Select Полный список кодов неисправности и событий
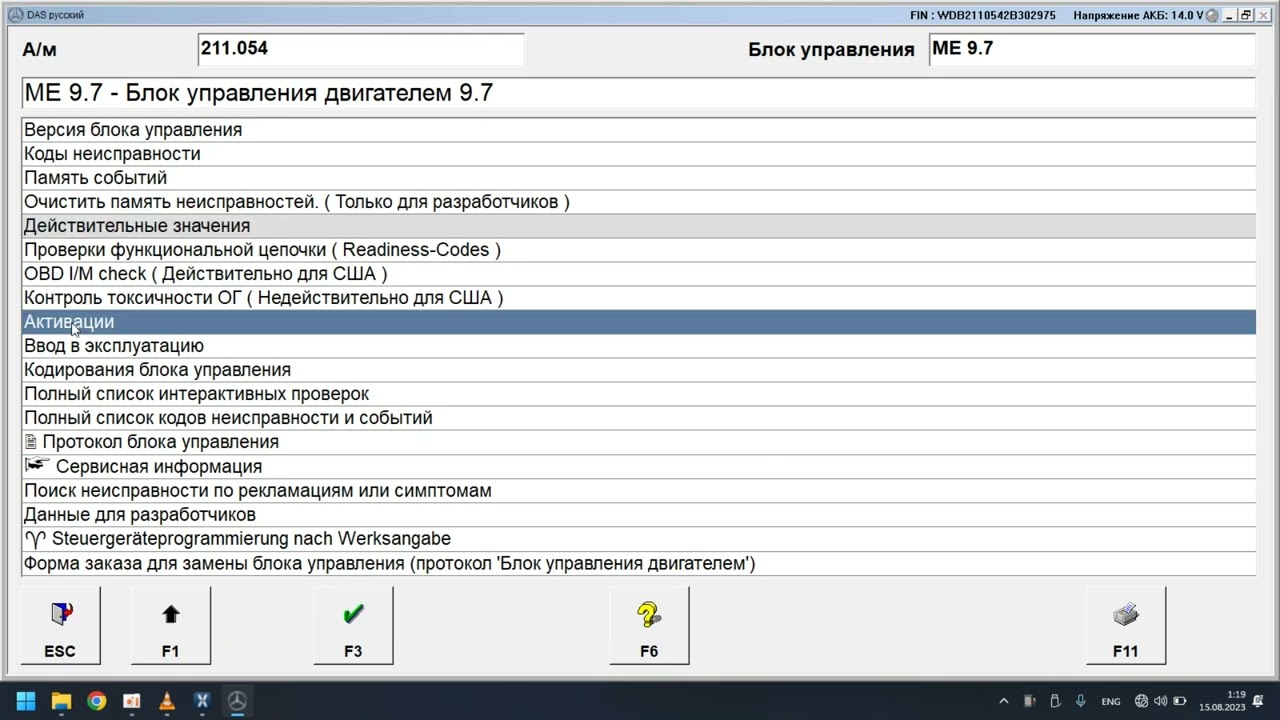Screen dimensions: 1280x720 pyautogui.click(x=638, y=418)
